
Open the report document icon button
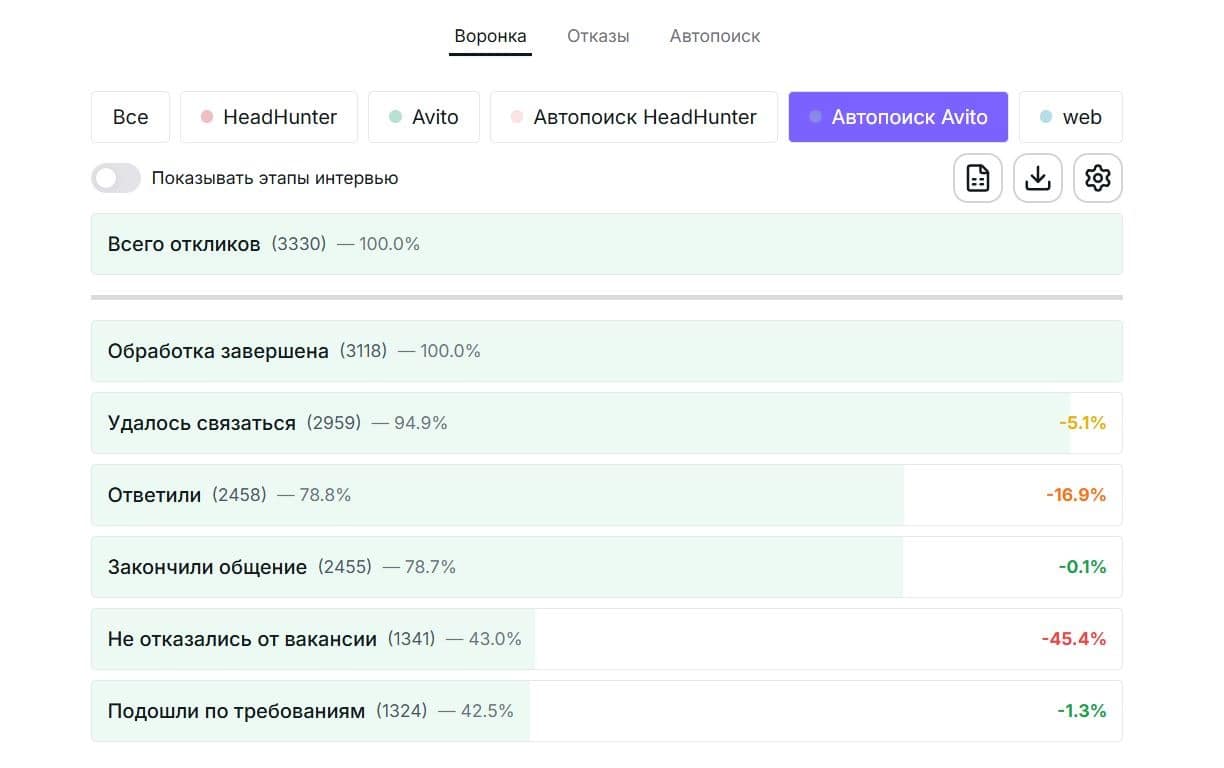point(978,178)
